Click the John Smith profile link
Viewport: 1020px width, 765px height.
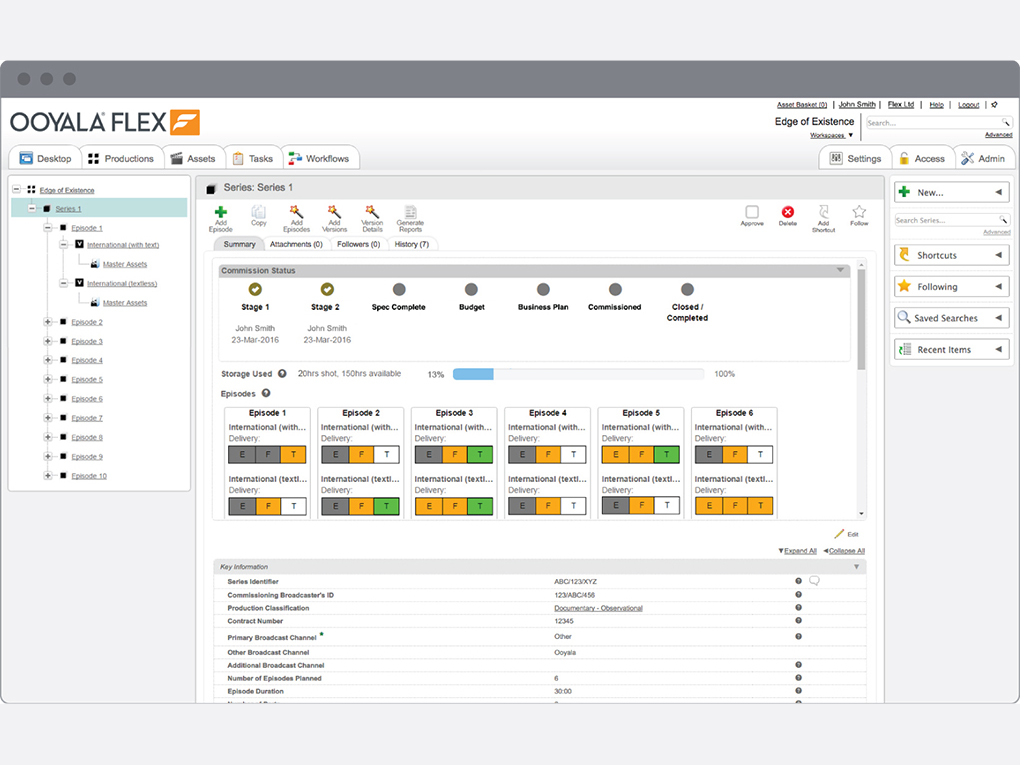[857, 105]
